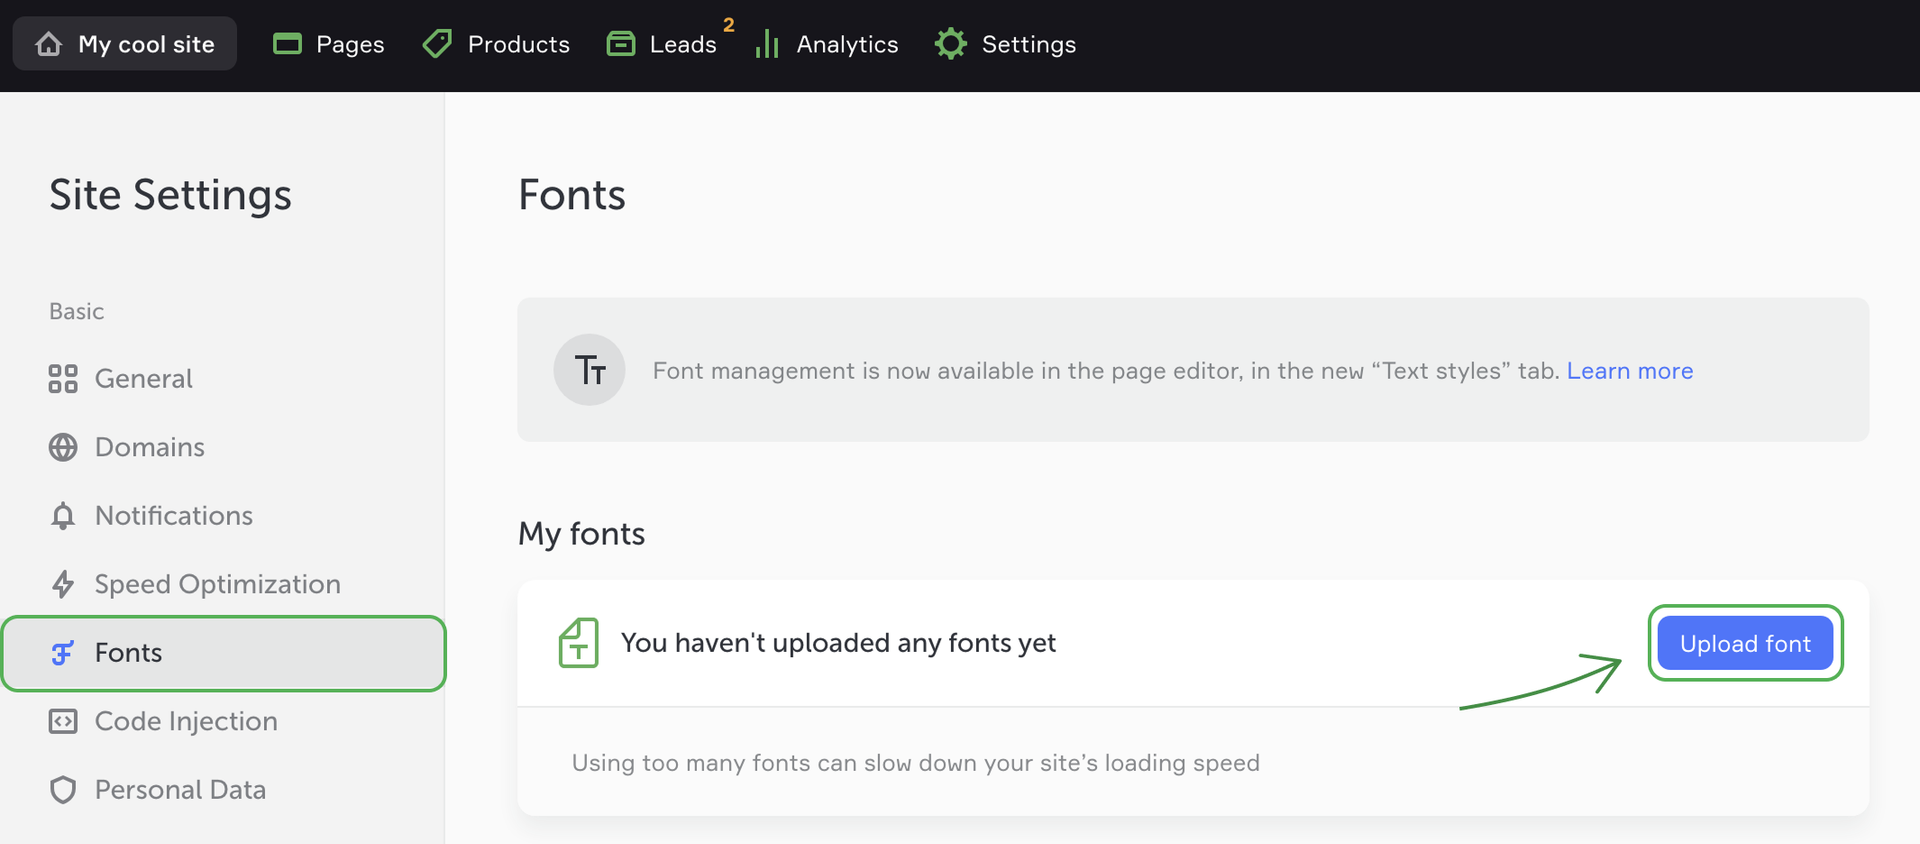1920x844 pixels.
Task: Open the Pages section
Action: coord(329,44)
